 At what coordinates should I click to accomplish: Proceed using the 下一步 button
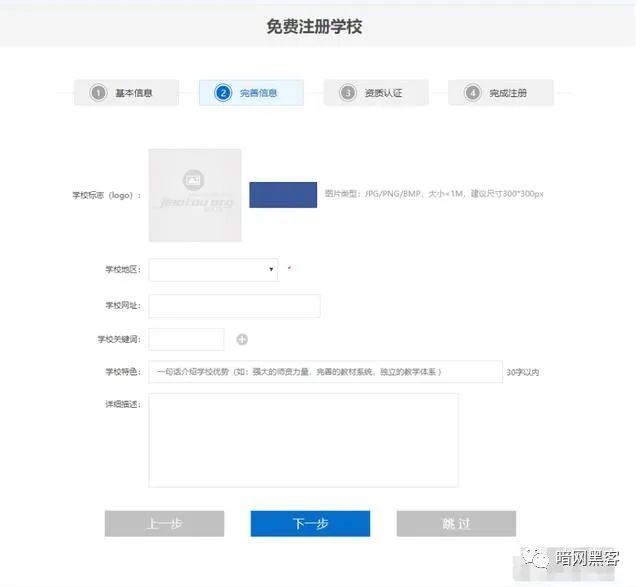click(x=310, y=524)
